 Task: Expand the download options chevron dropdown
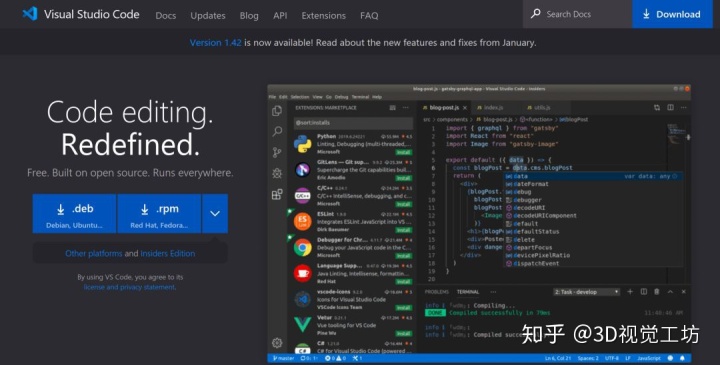coord(215,213)
